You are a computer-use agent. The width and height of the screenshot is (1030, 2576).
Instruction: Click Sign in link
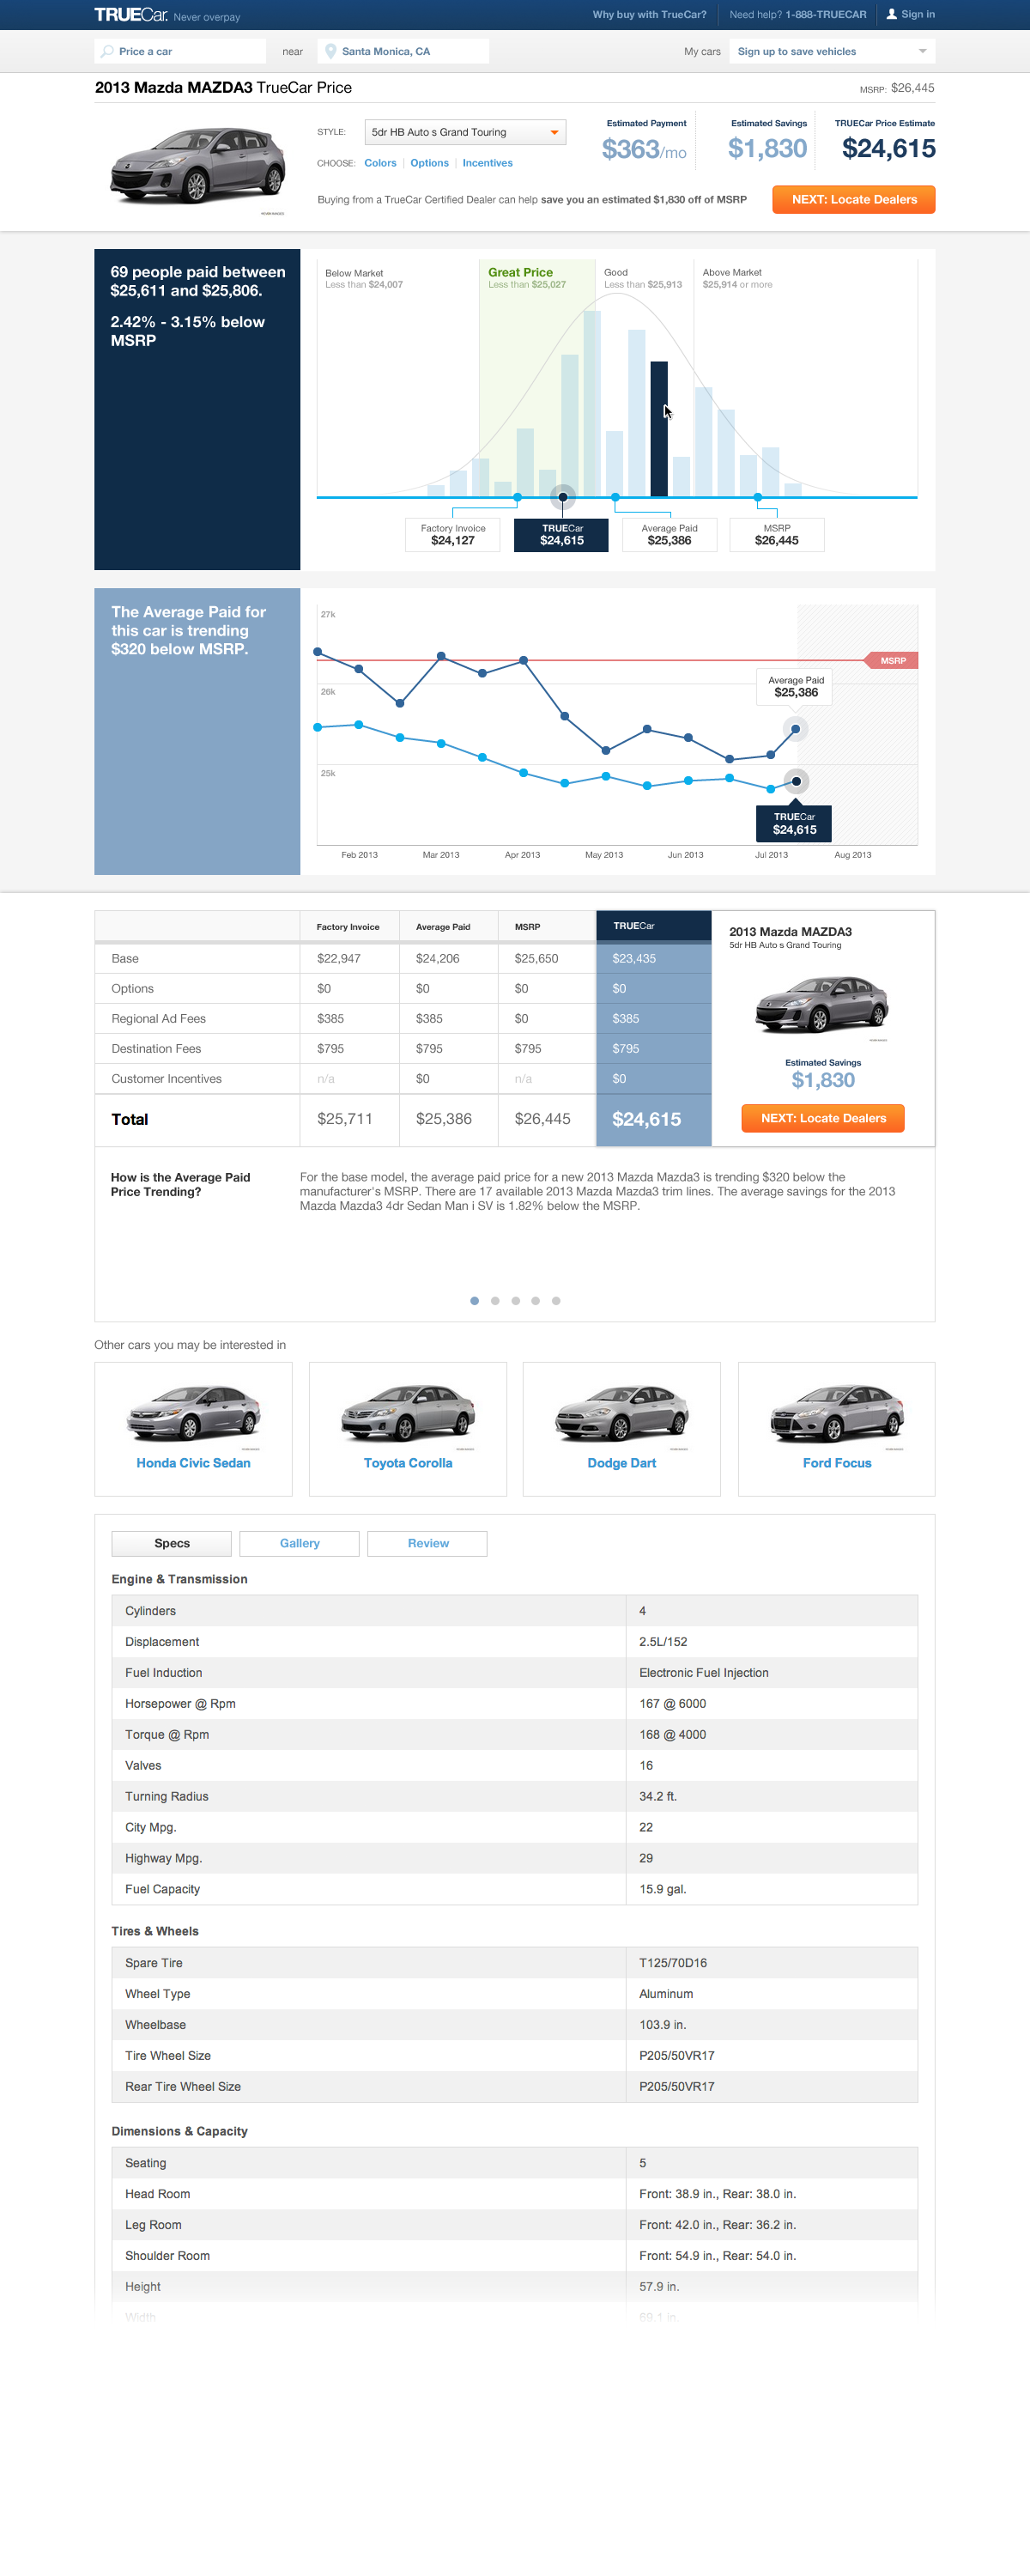pyautogui.click(x=917, y=14)
